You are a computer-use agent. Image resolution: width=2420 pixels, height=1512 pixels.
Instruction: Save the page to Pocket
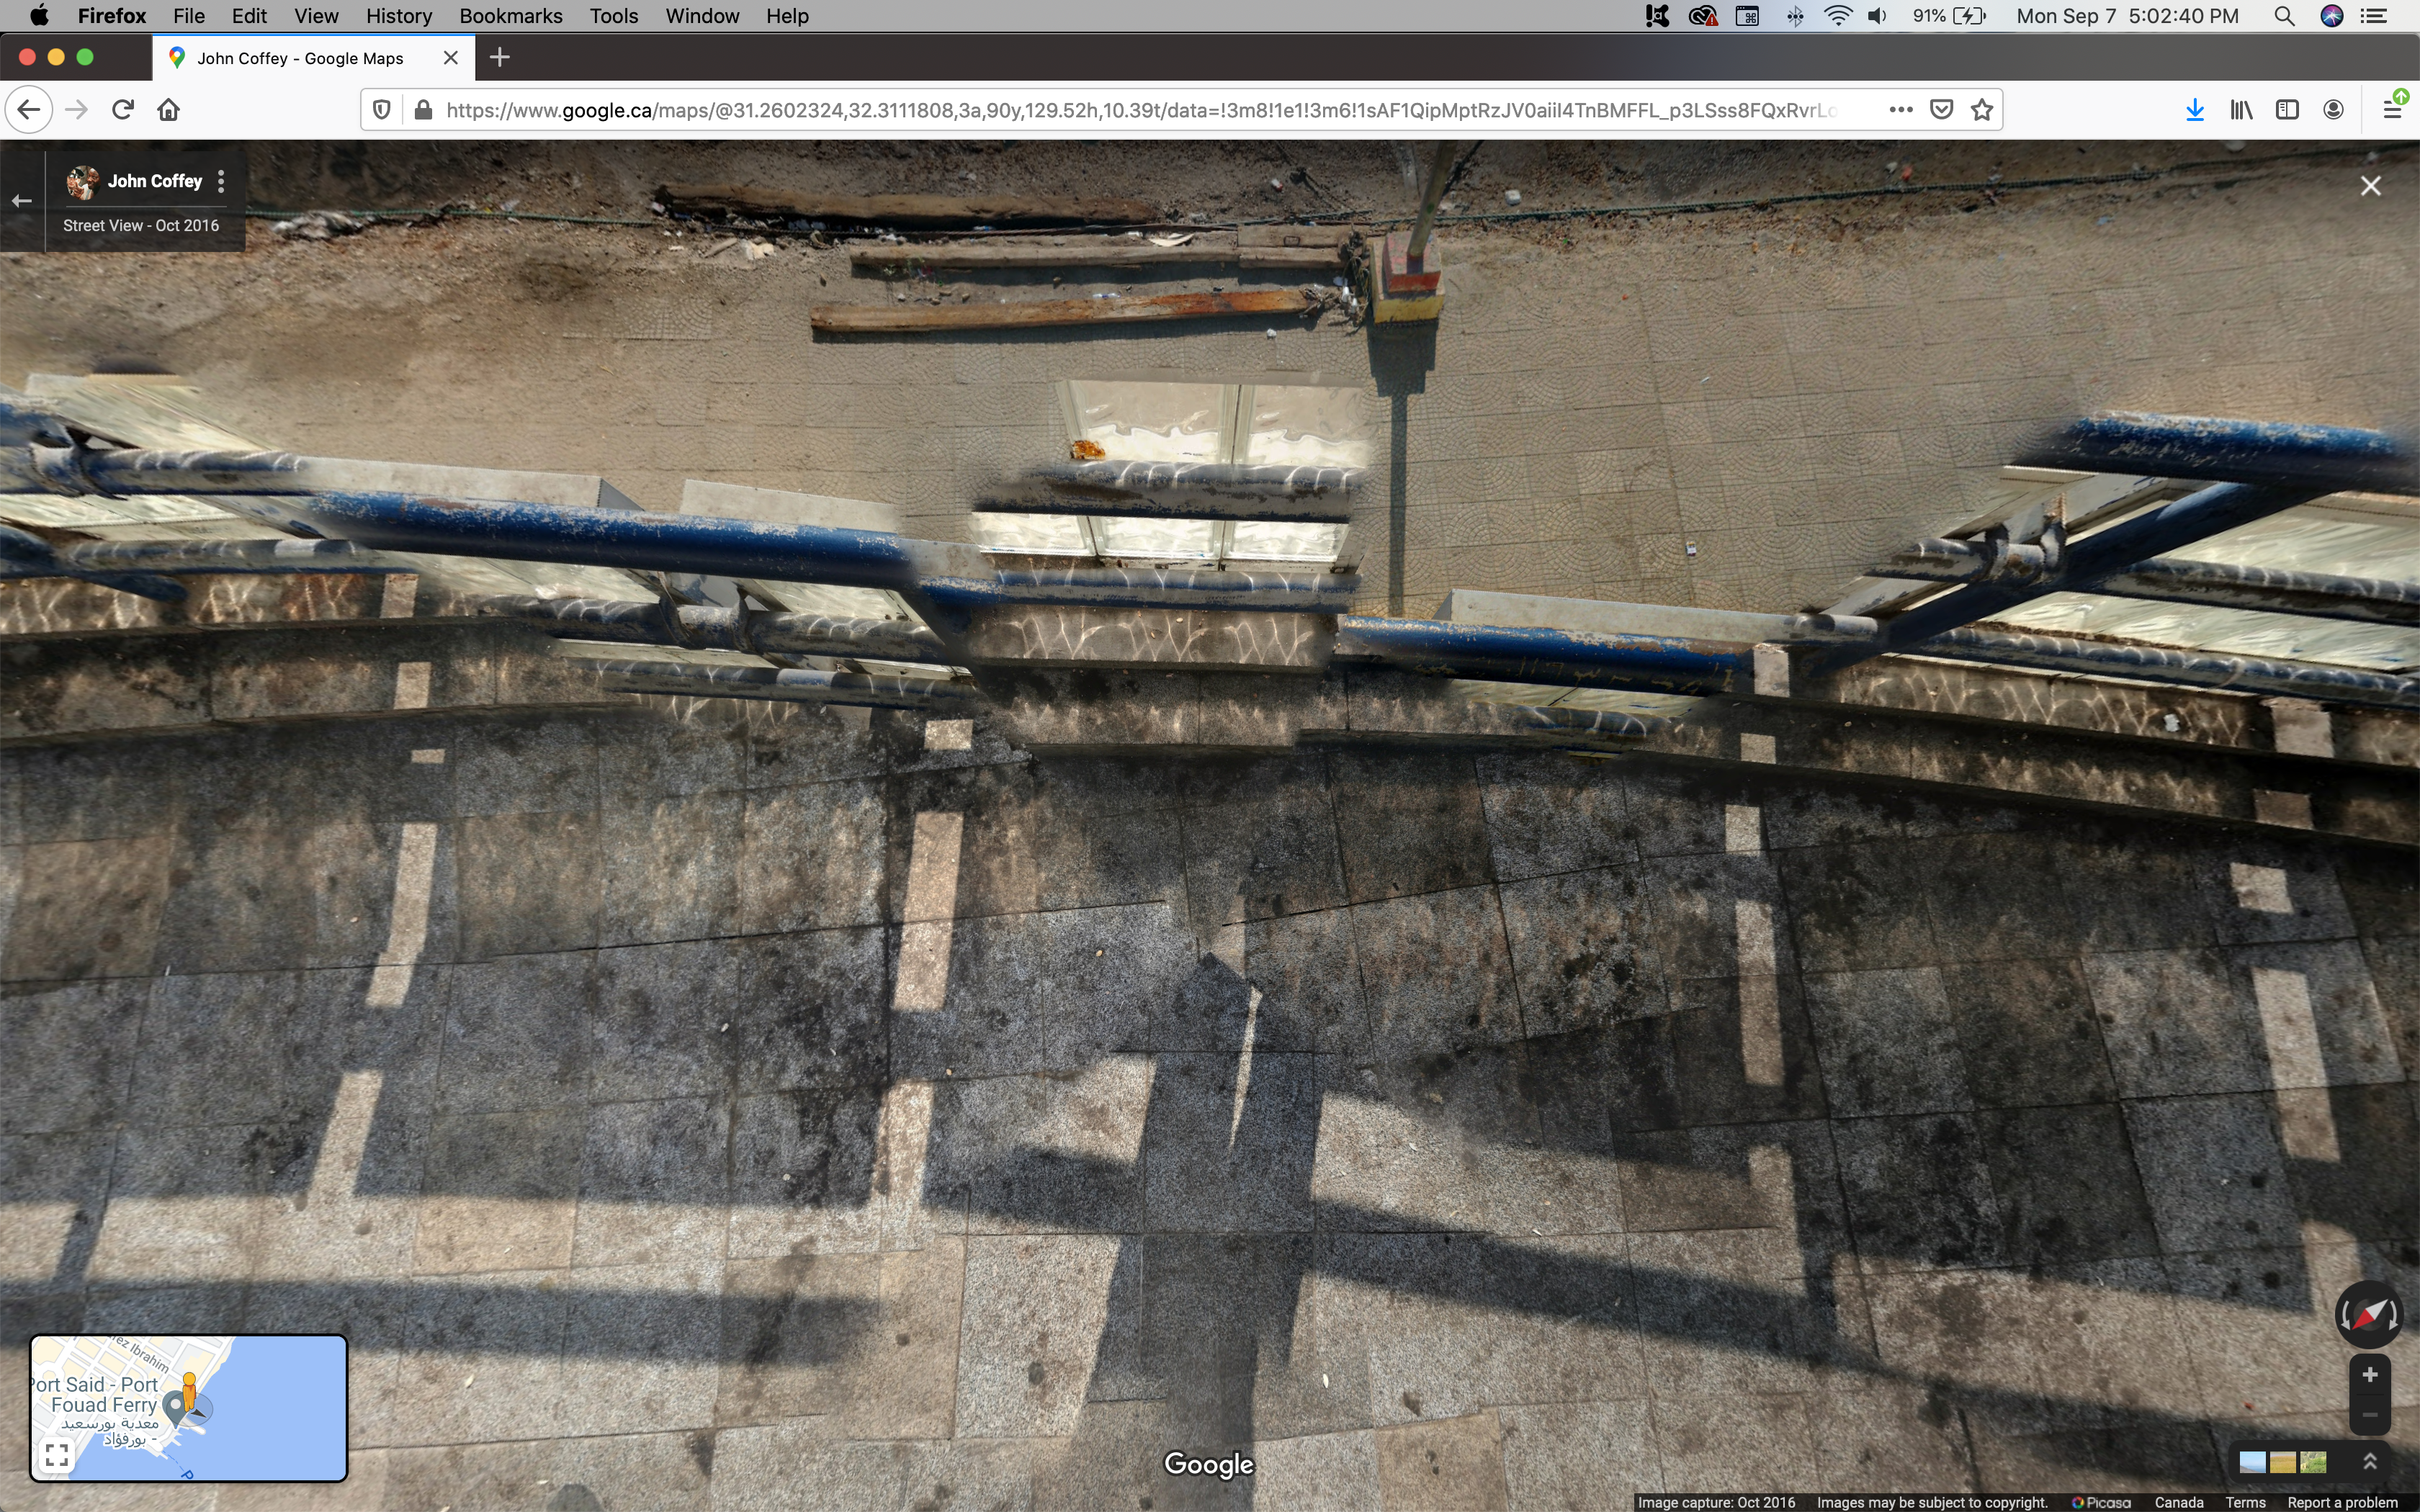(1941, 110)
